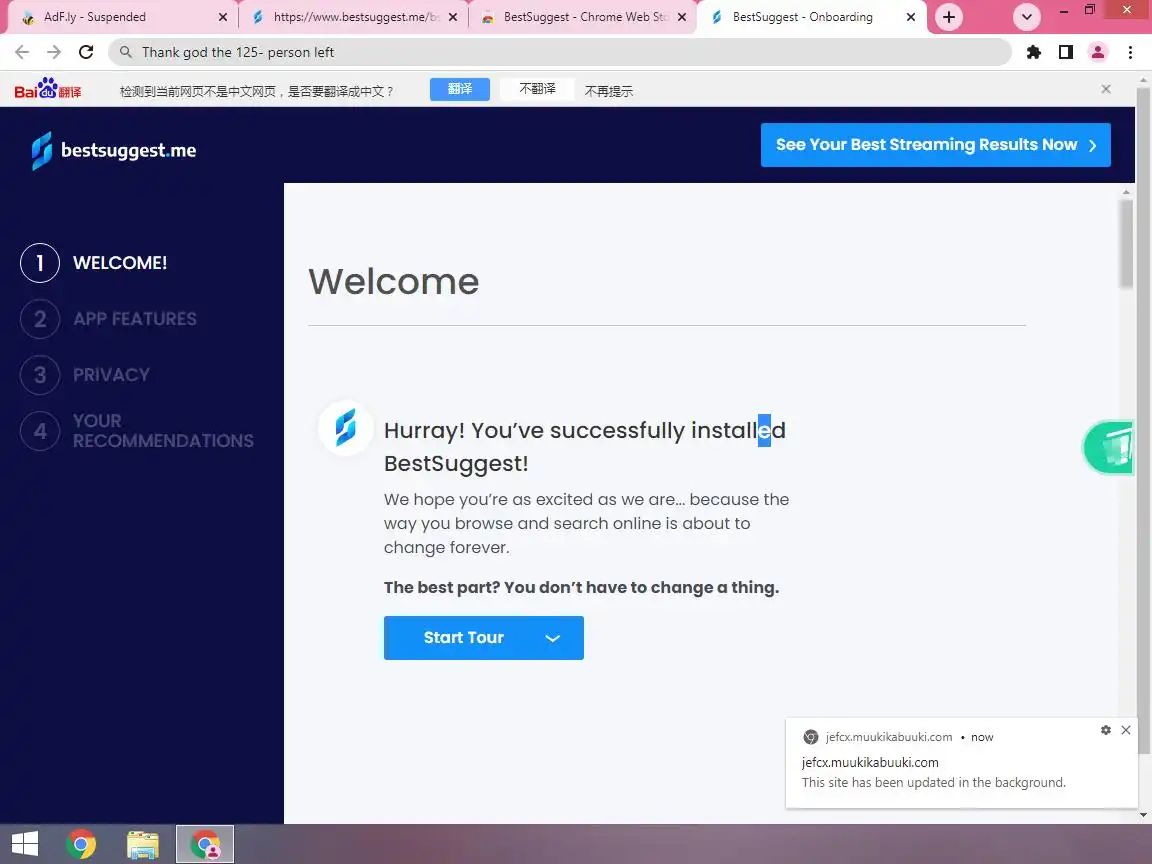Toggle the browser side panel icon

[x=1065, y=52]
